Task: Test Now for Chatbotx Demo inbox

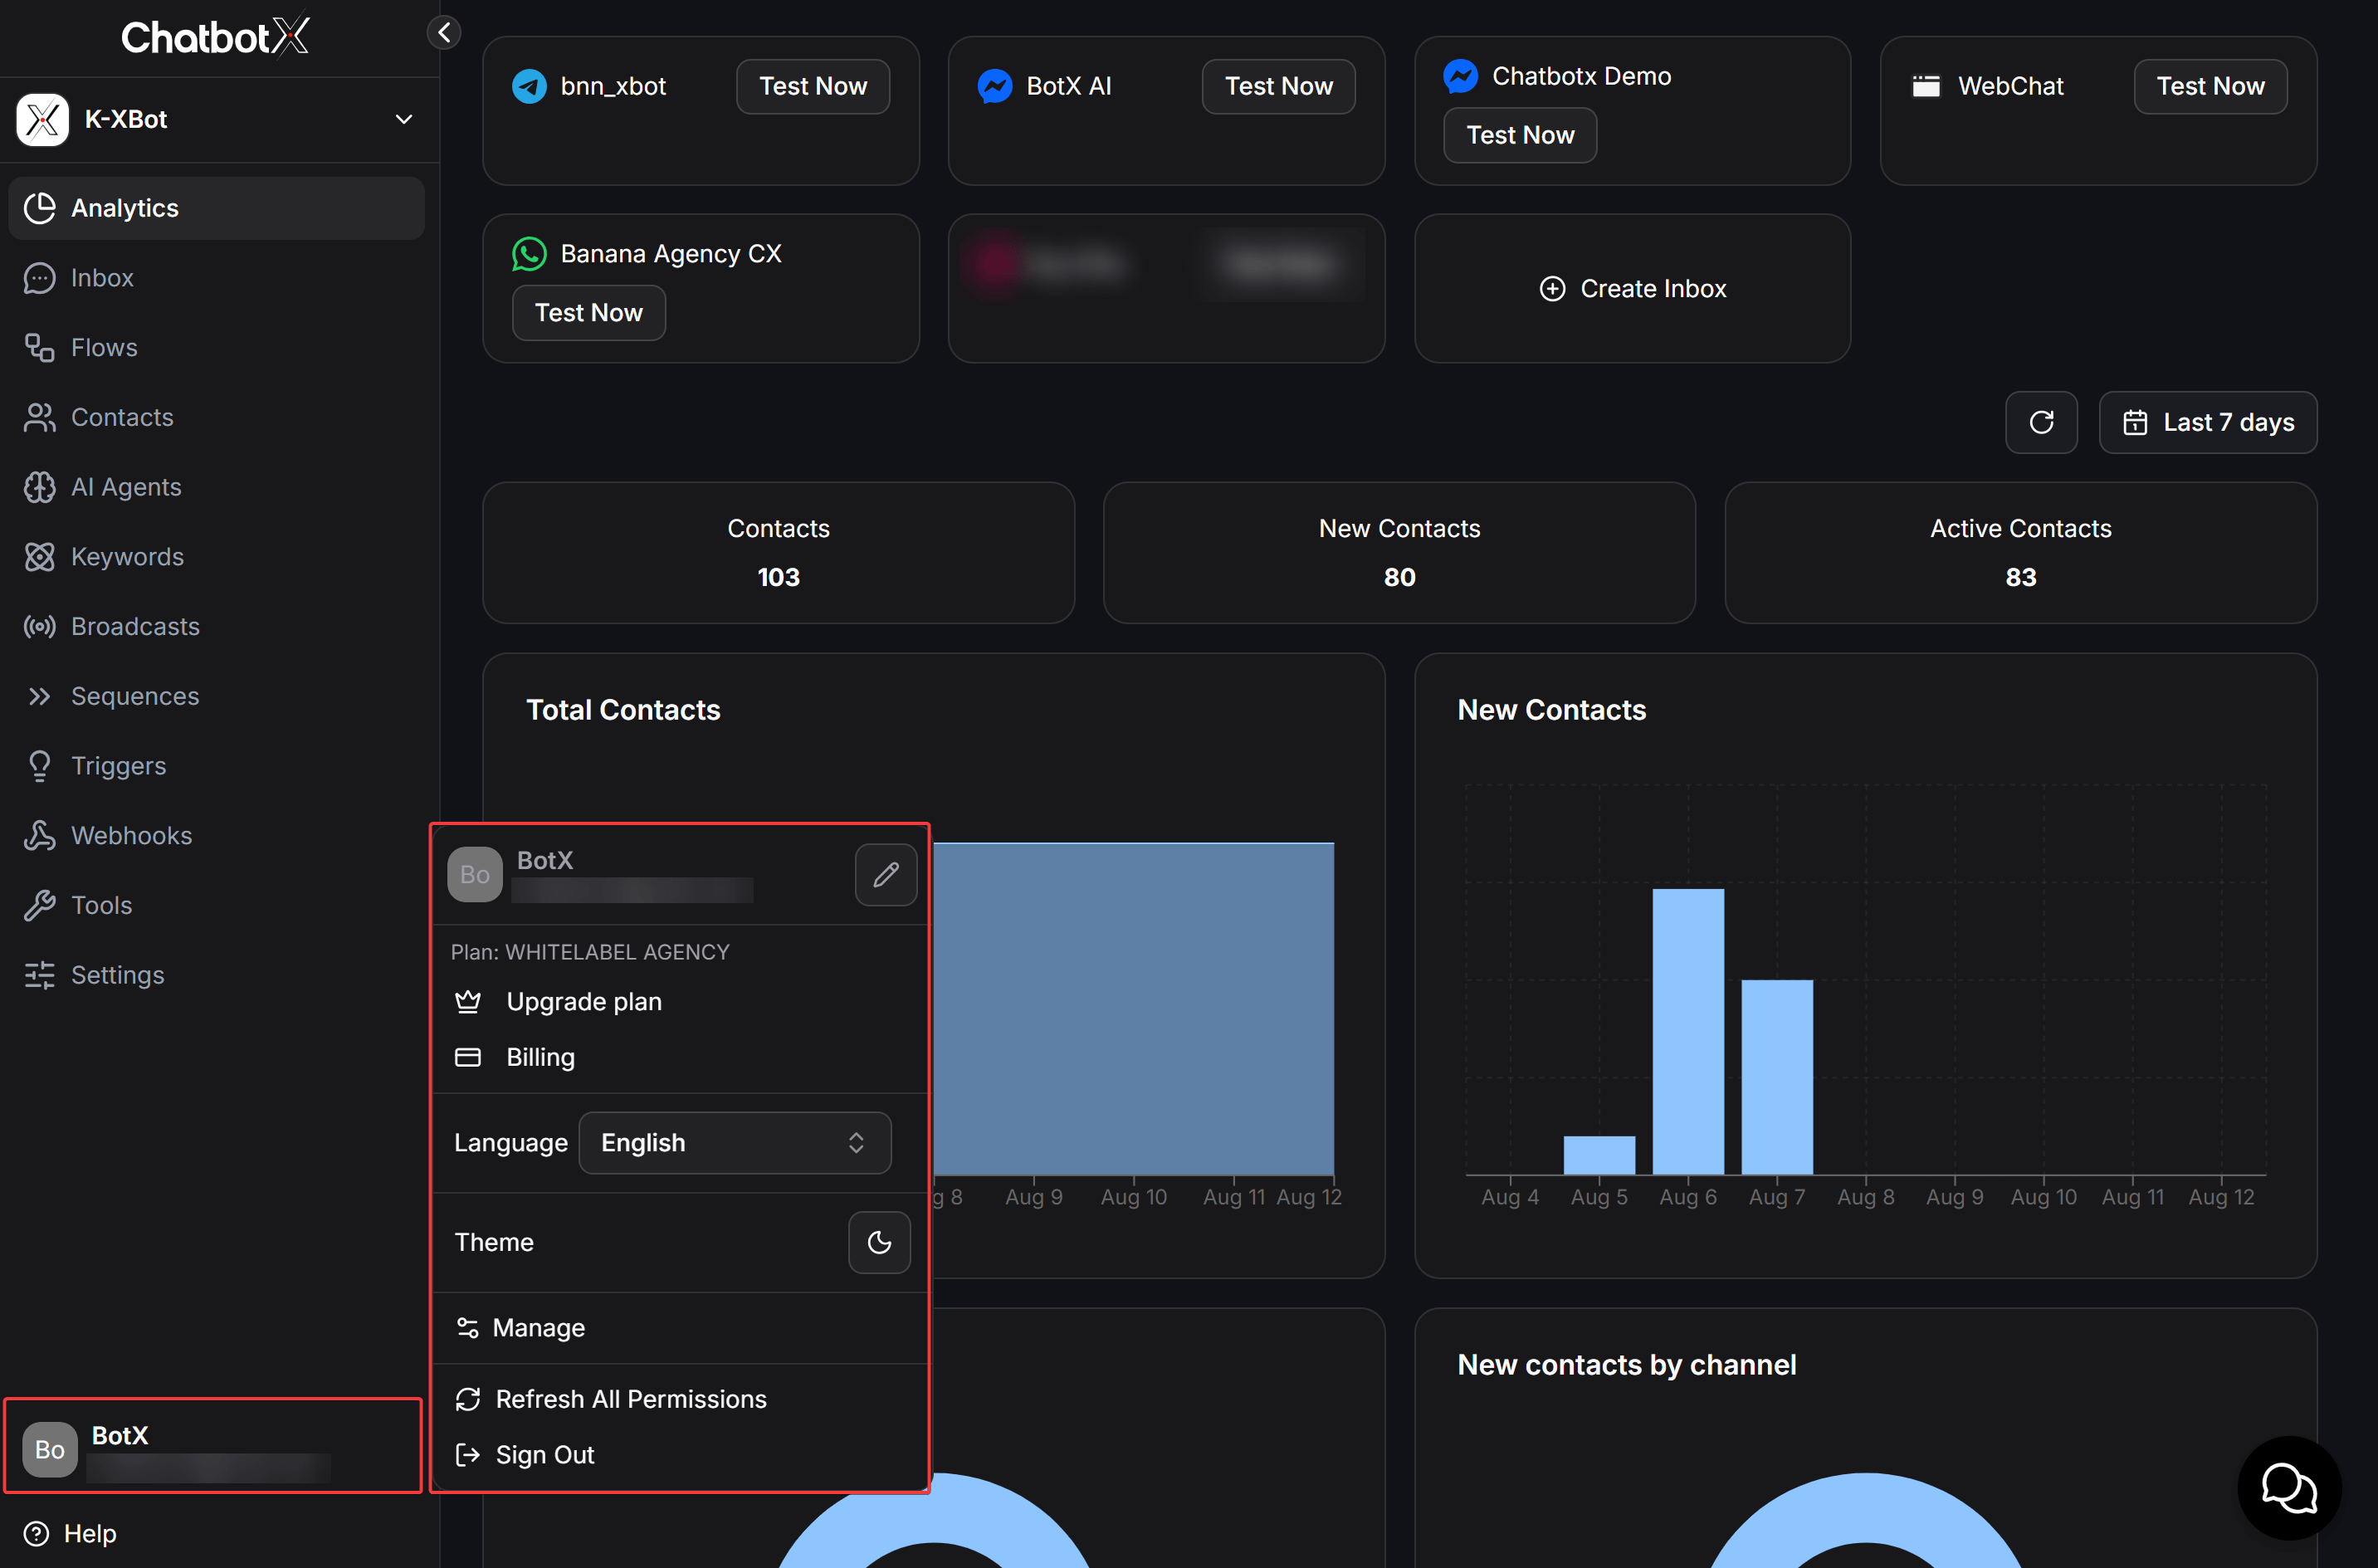Action: (x=1520, y=135)
